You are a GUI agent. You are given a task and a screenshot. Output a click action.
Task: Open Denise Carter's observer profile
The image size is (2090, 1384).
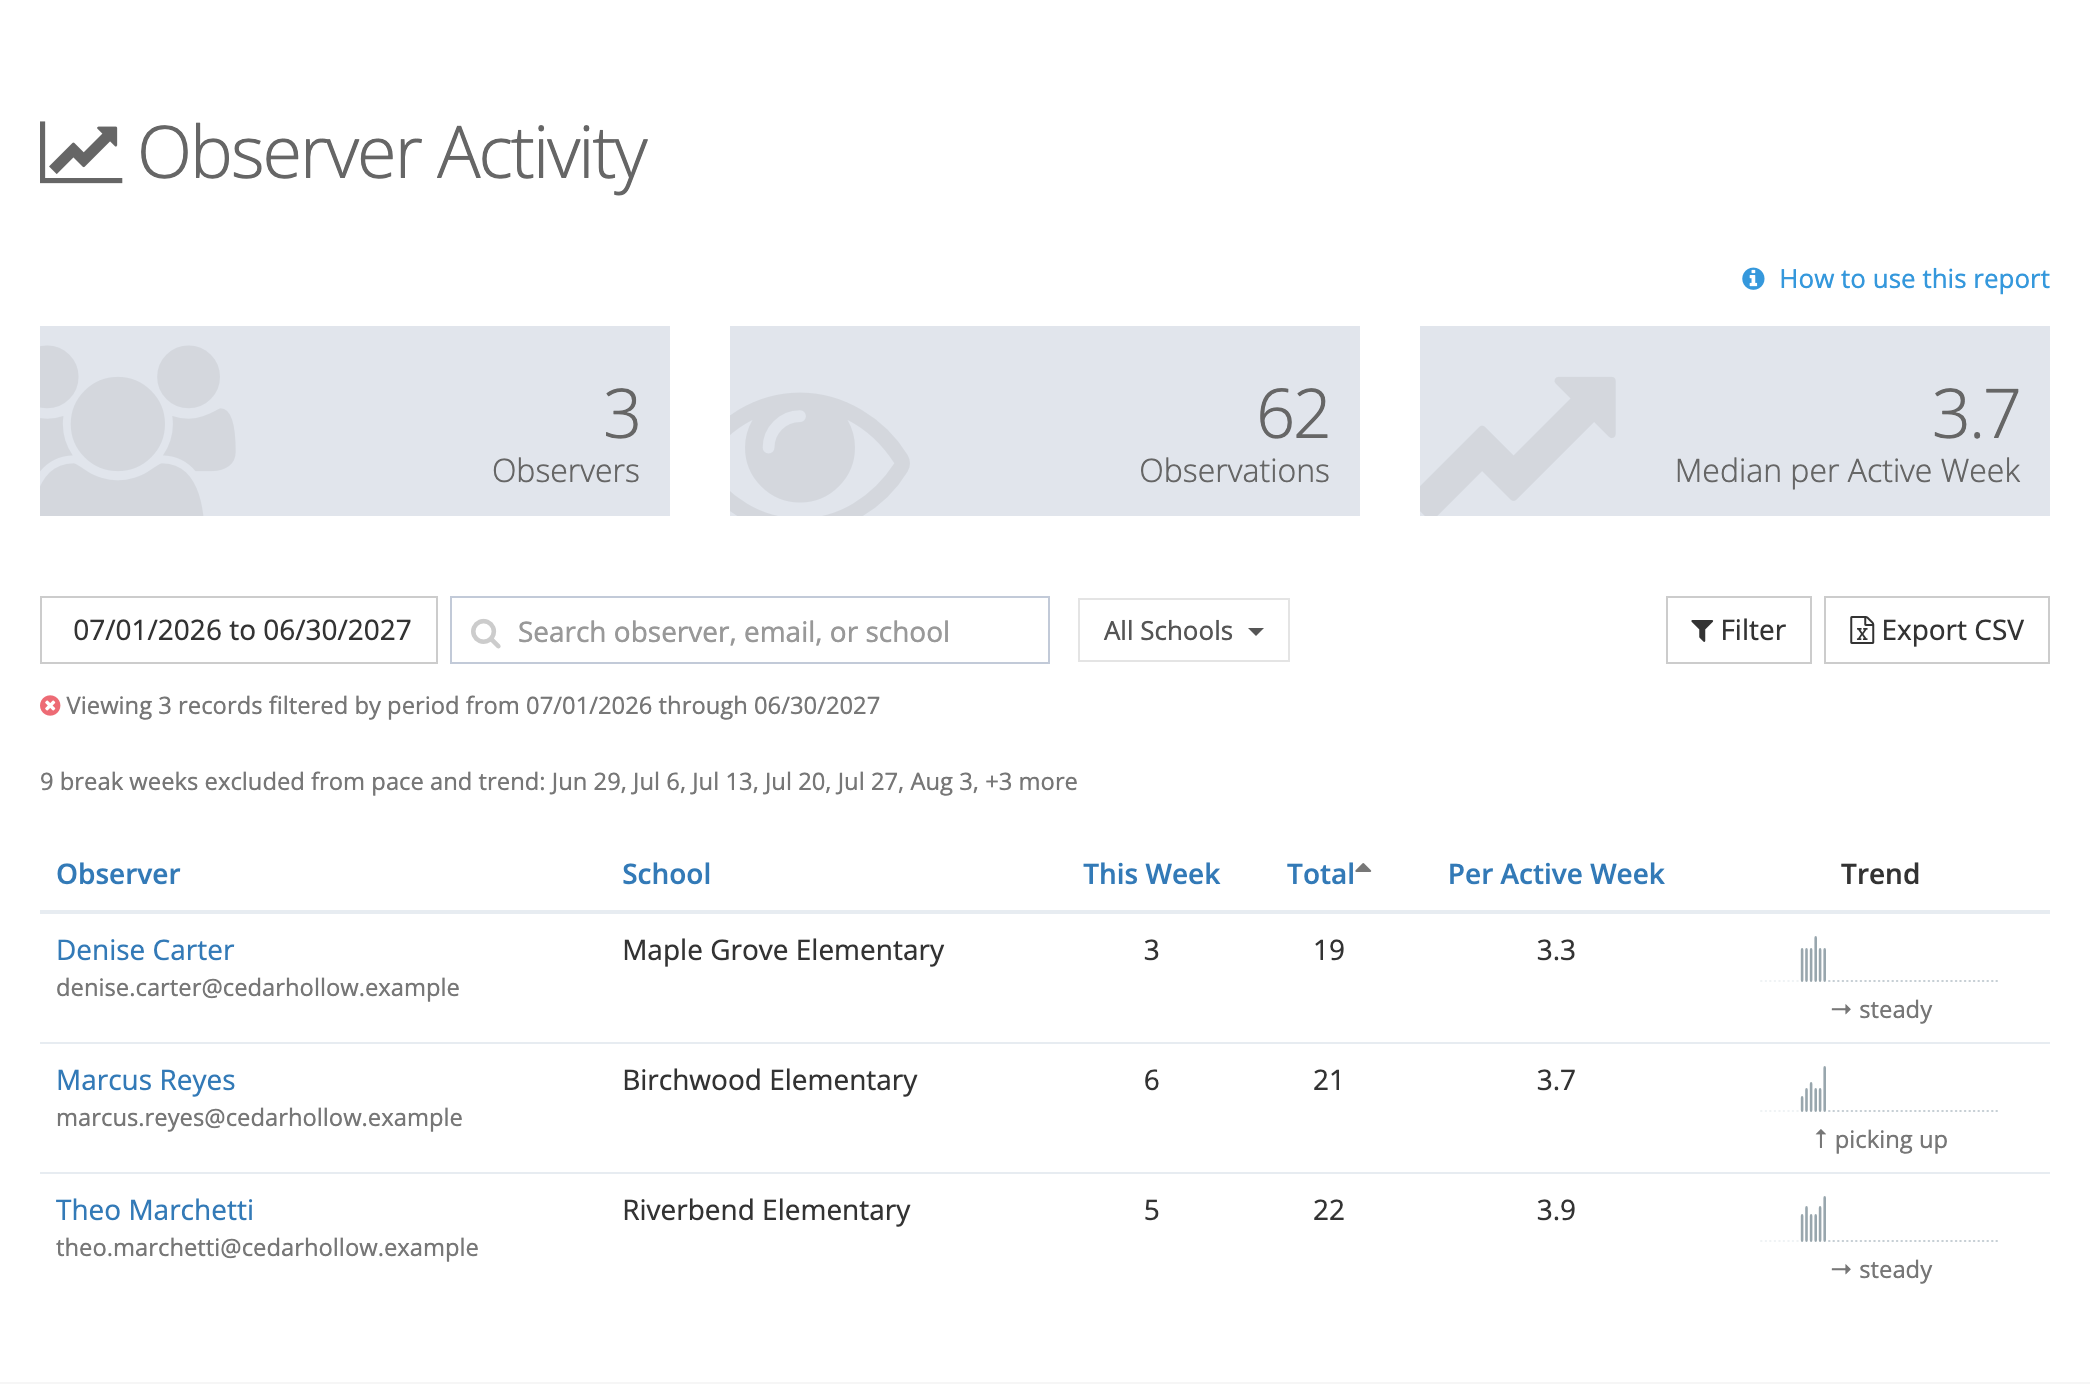pyautogui.click(x=145, y=950)
